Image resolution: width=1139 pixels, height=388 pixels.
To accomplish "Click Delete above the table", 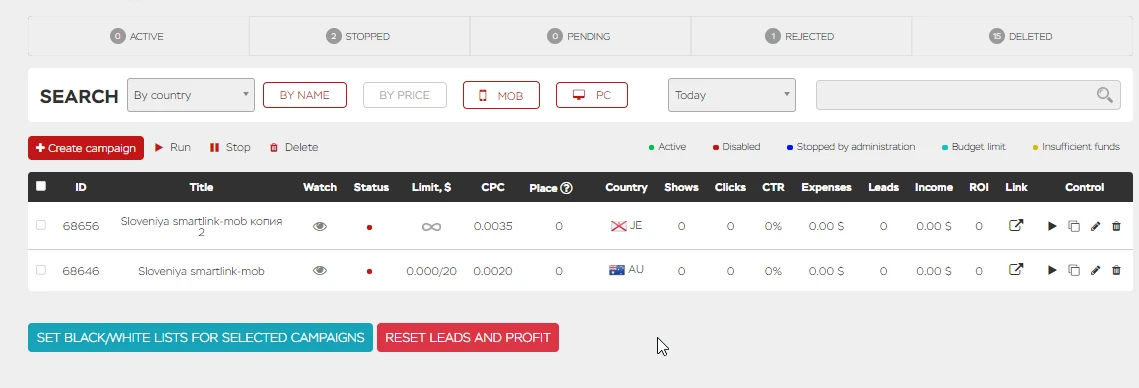I will (x=294, y=147).
